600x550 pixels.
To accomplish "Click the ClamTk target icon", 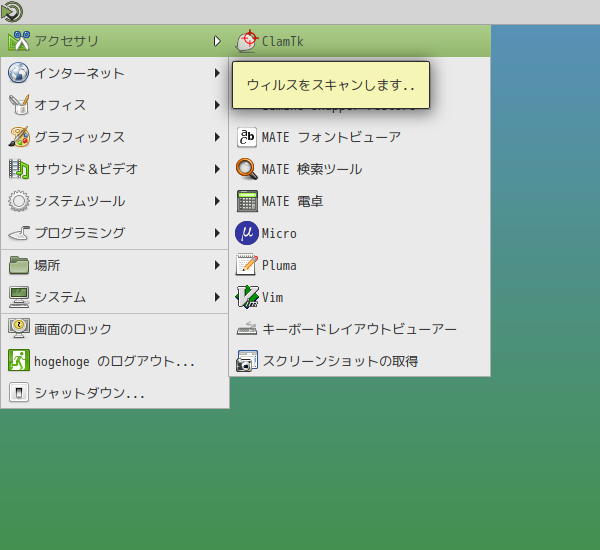I will pyautogui.click(x=247, y=41).
